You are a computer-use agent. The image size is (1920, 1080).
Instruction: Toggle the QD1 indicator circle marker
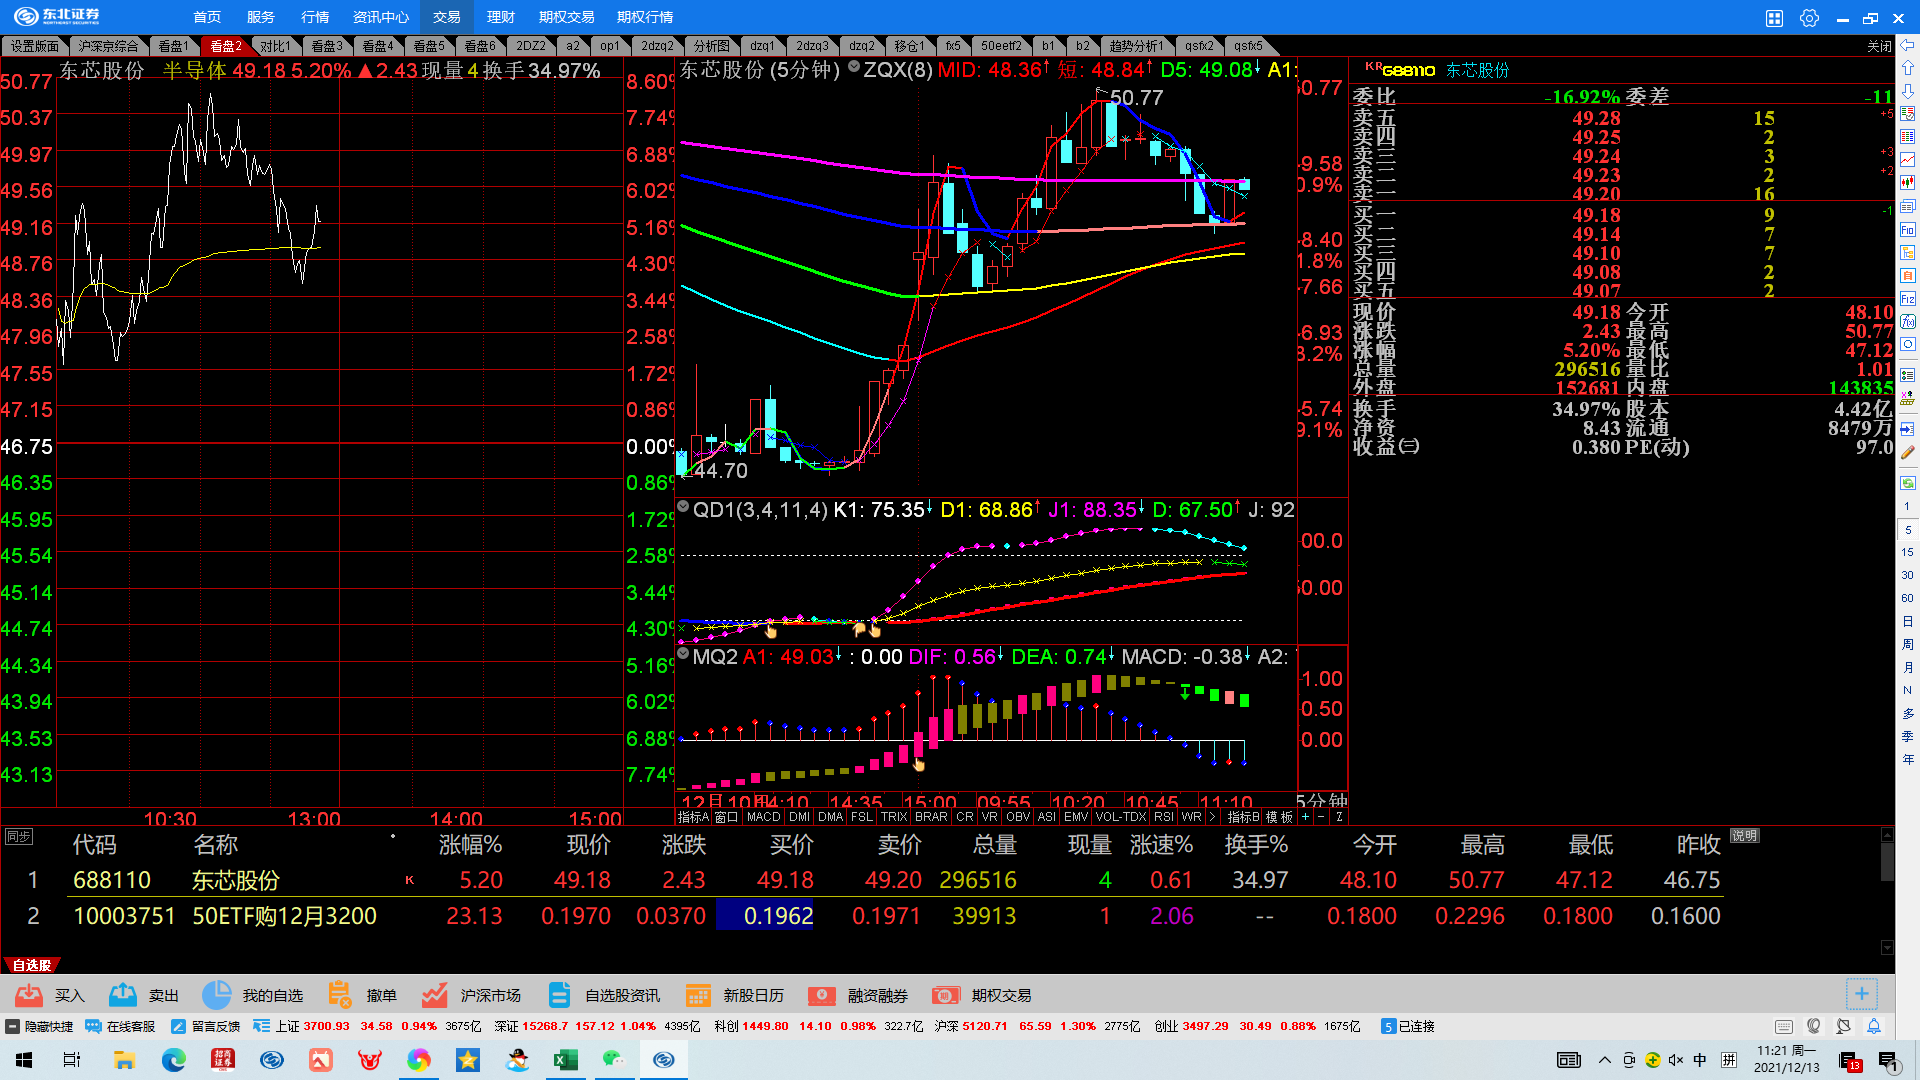684,508
